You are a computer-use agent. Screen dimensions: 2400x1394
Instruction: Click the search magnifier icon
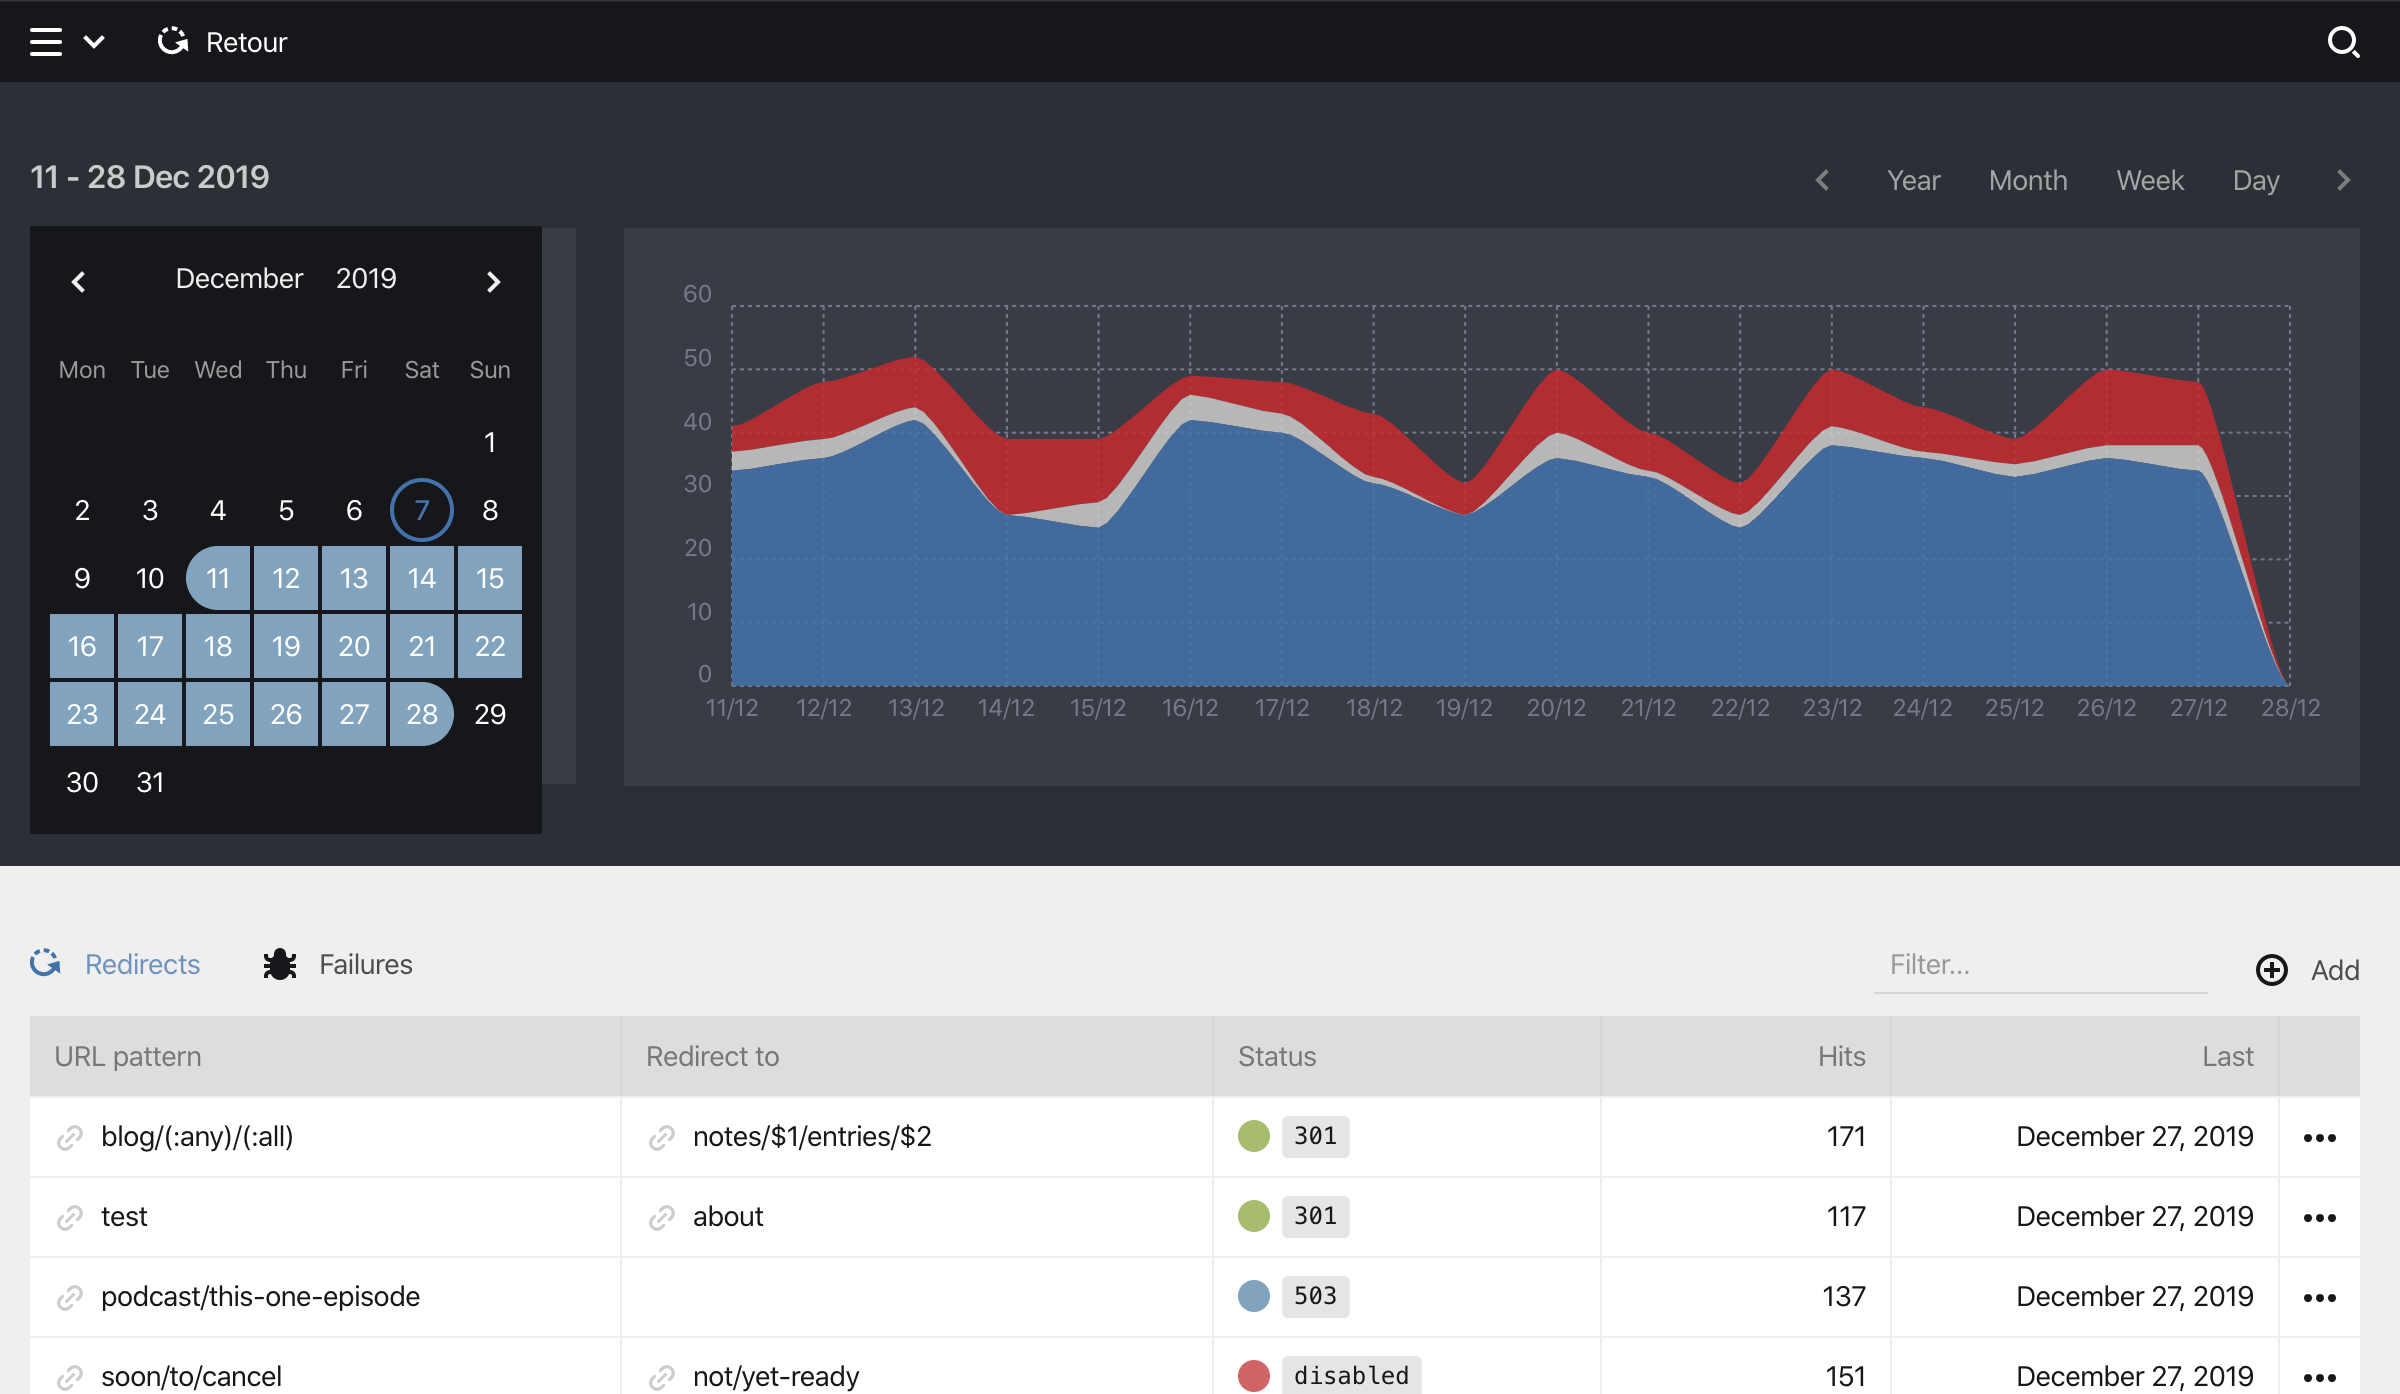click(x=2343, y=42)
